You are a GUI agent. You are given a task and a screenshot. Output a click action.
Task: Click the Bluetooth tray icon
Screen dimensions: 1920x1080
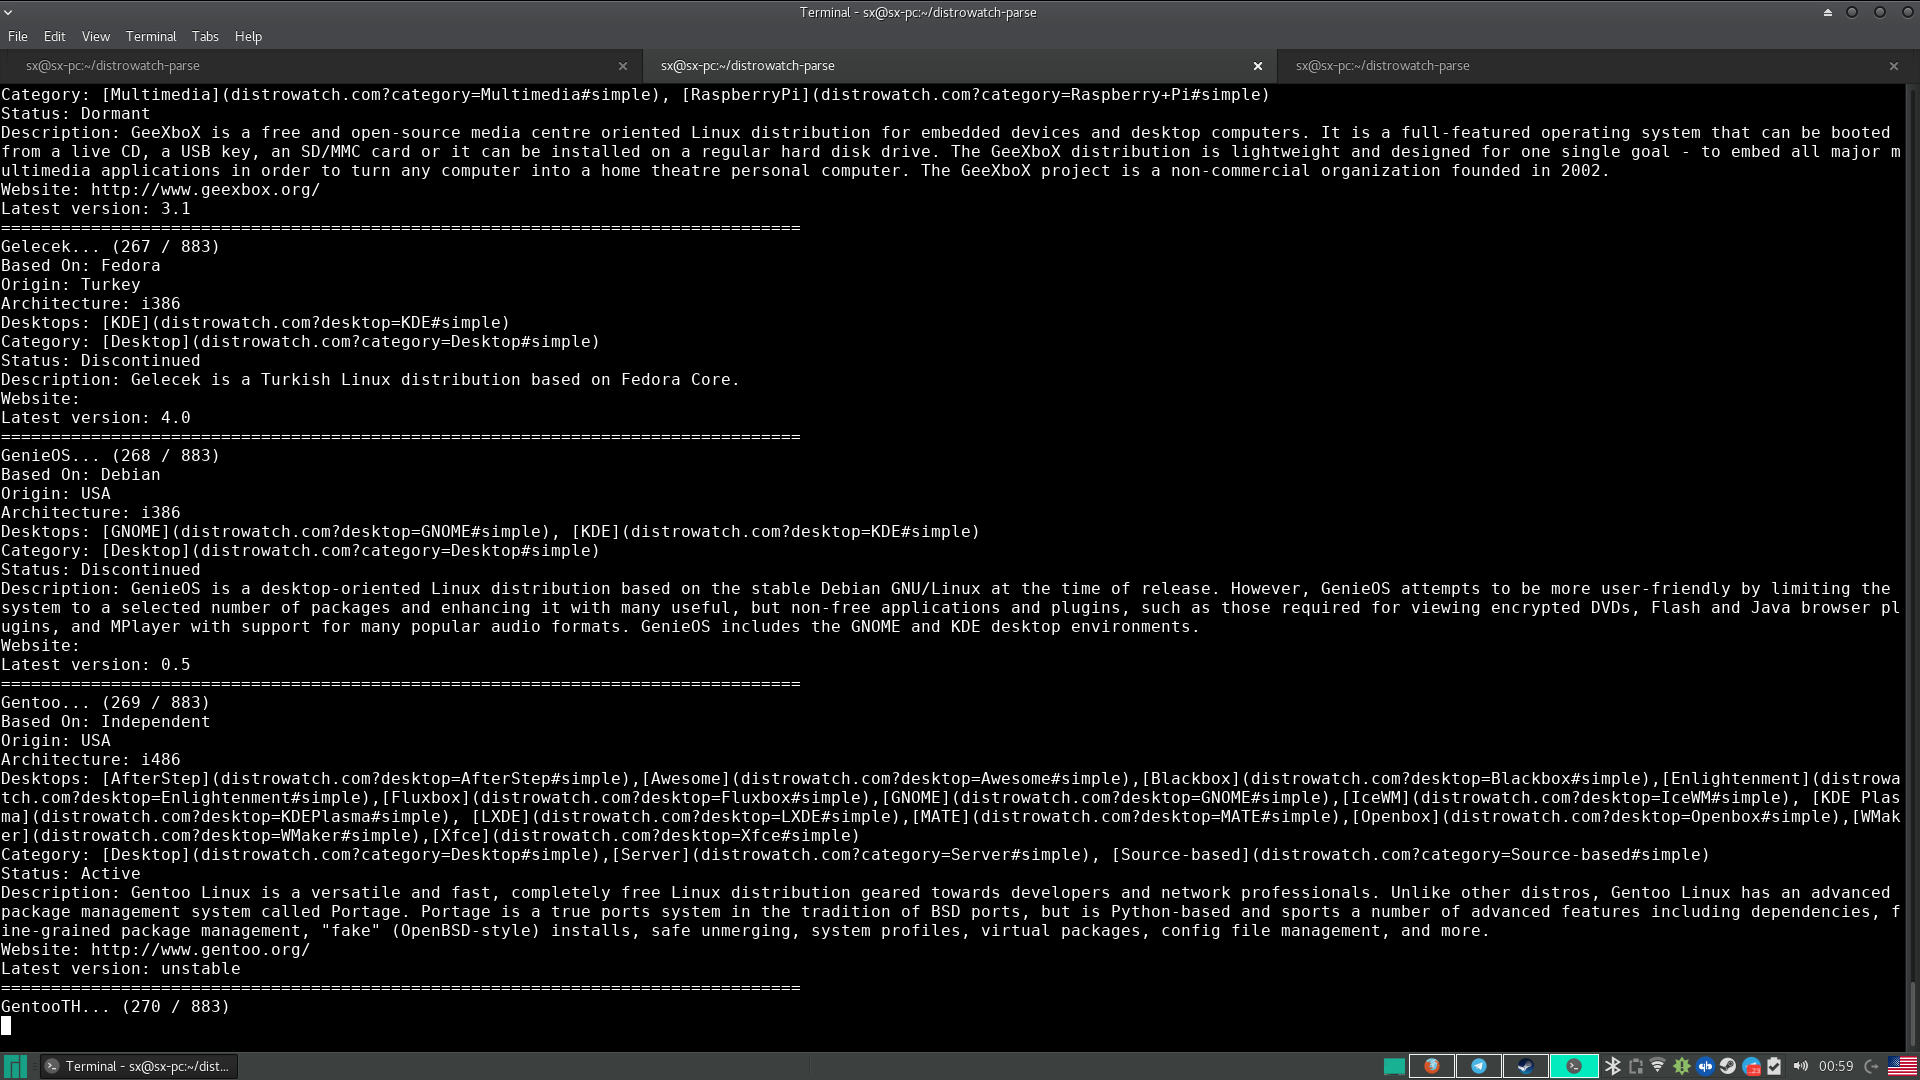(x=1613, y=1066)
